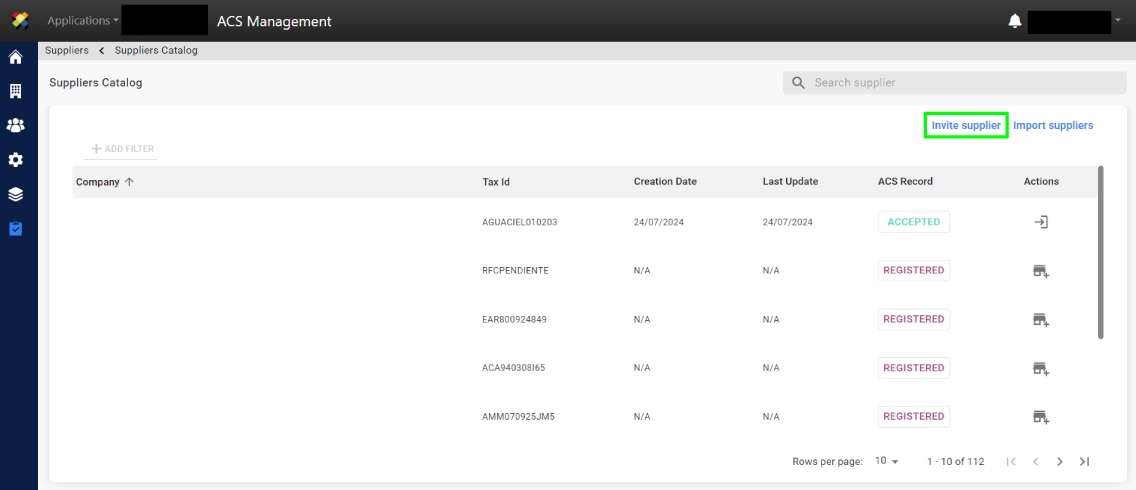Open the notifications bell icon
This screenshot has width=1136, height=490.
point(1015,21)
